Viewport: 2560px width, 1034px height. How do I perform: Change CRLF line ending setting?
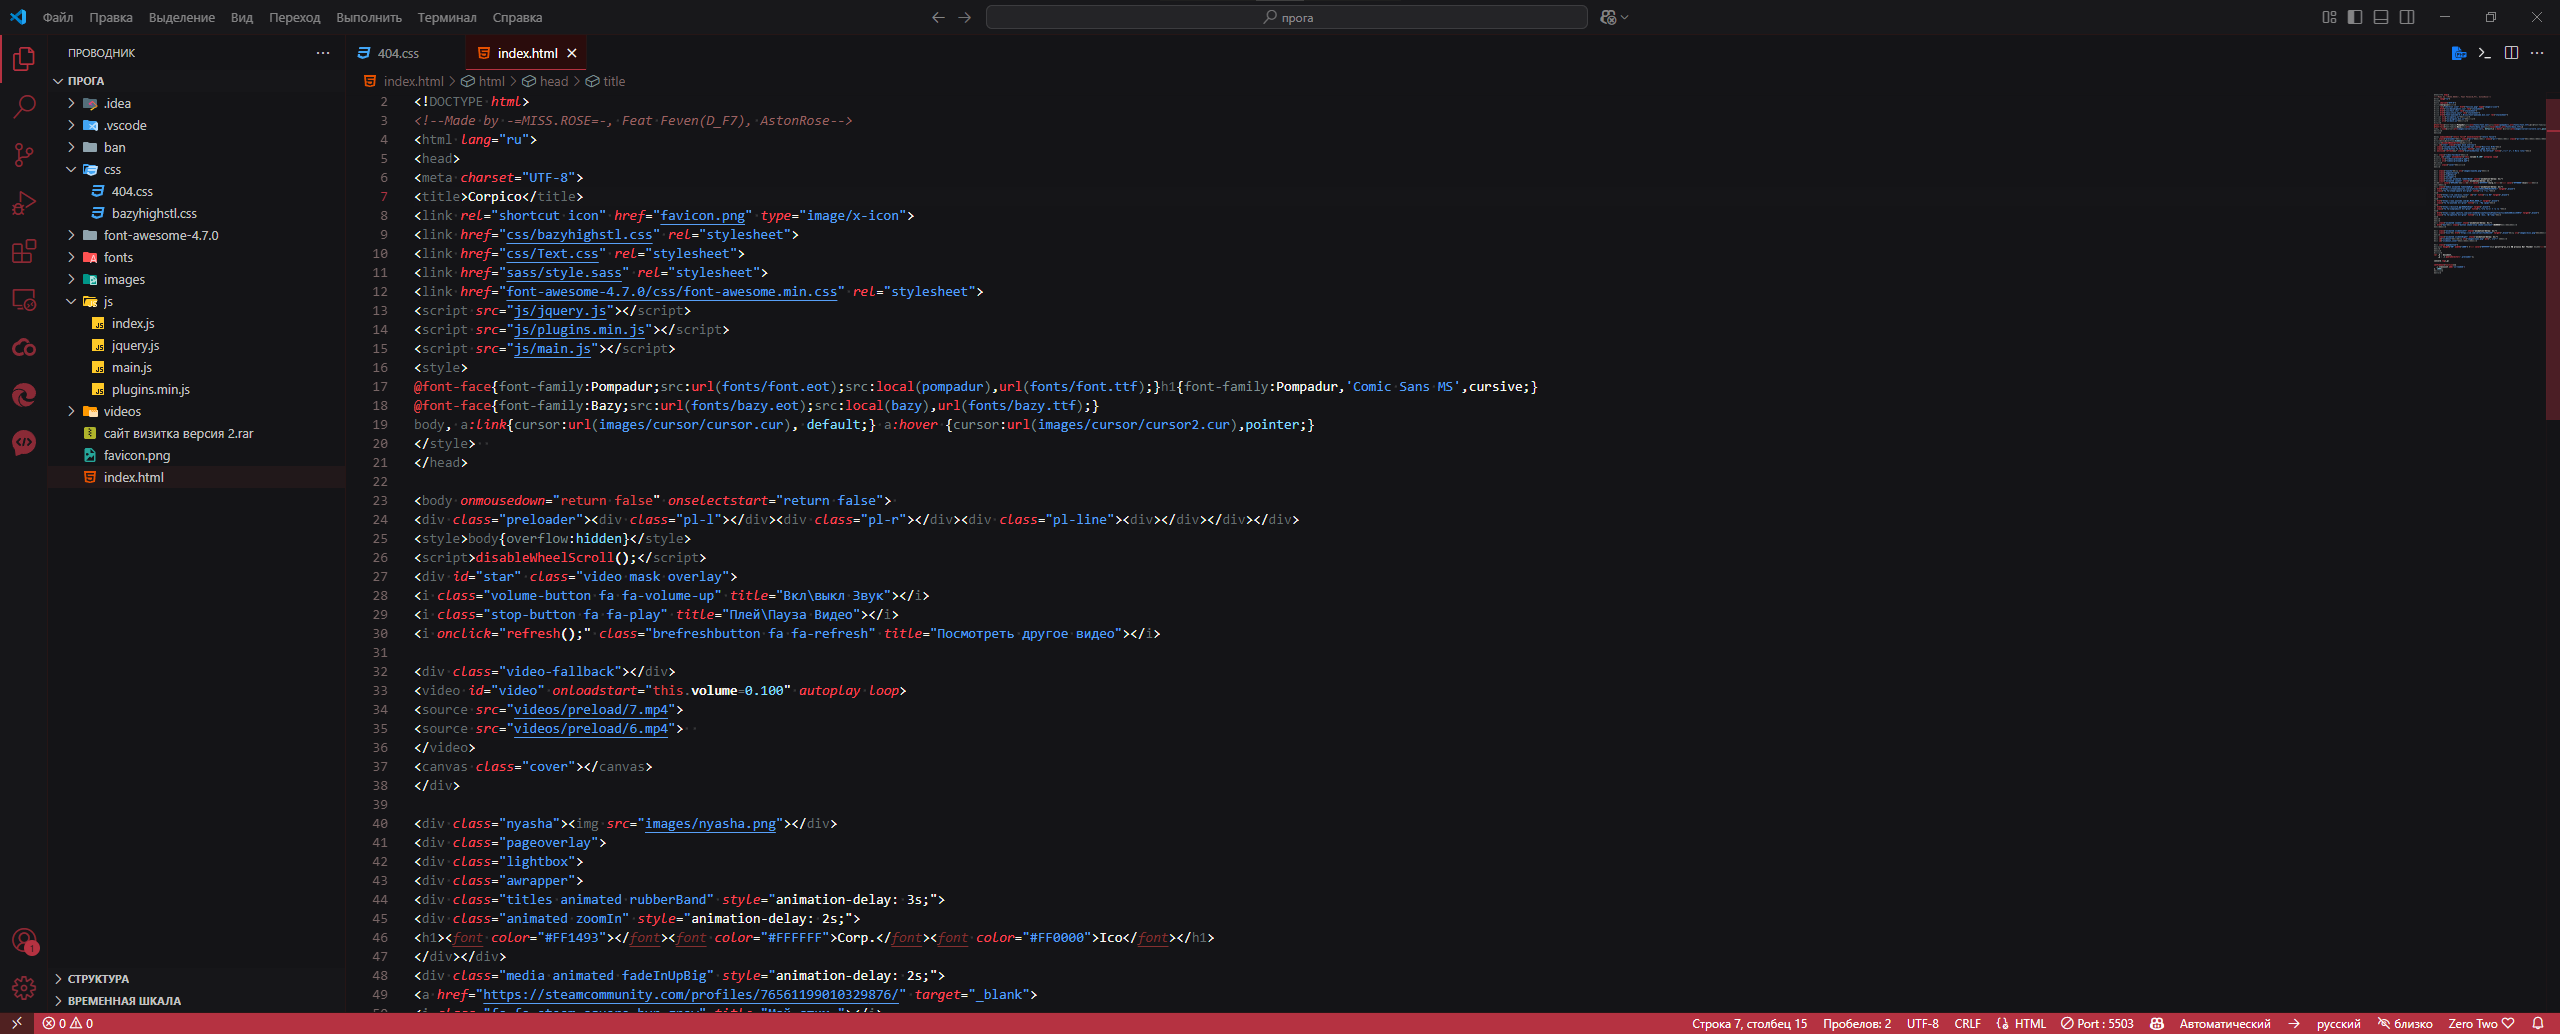click(x=1967, y=1023)
